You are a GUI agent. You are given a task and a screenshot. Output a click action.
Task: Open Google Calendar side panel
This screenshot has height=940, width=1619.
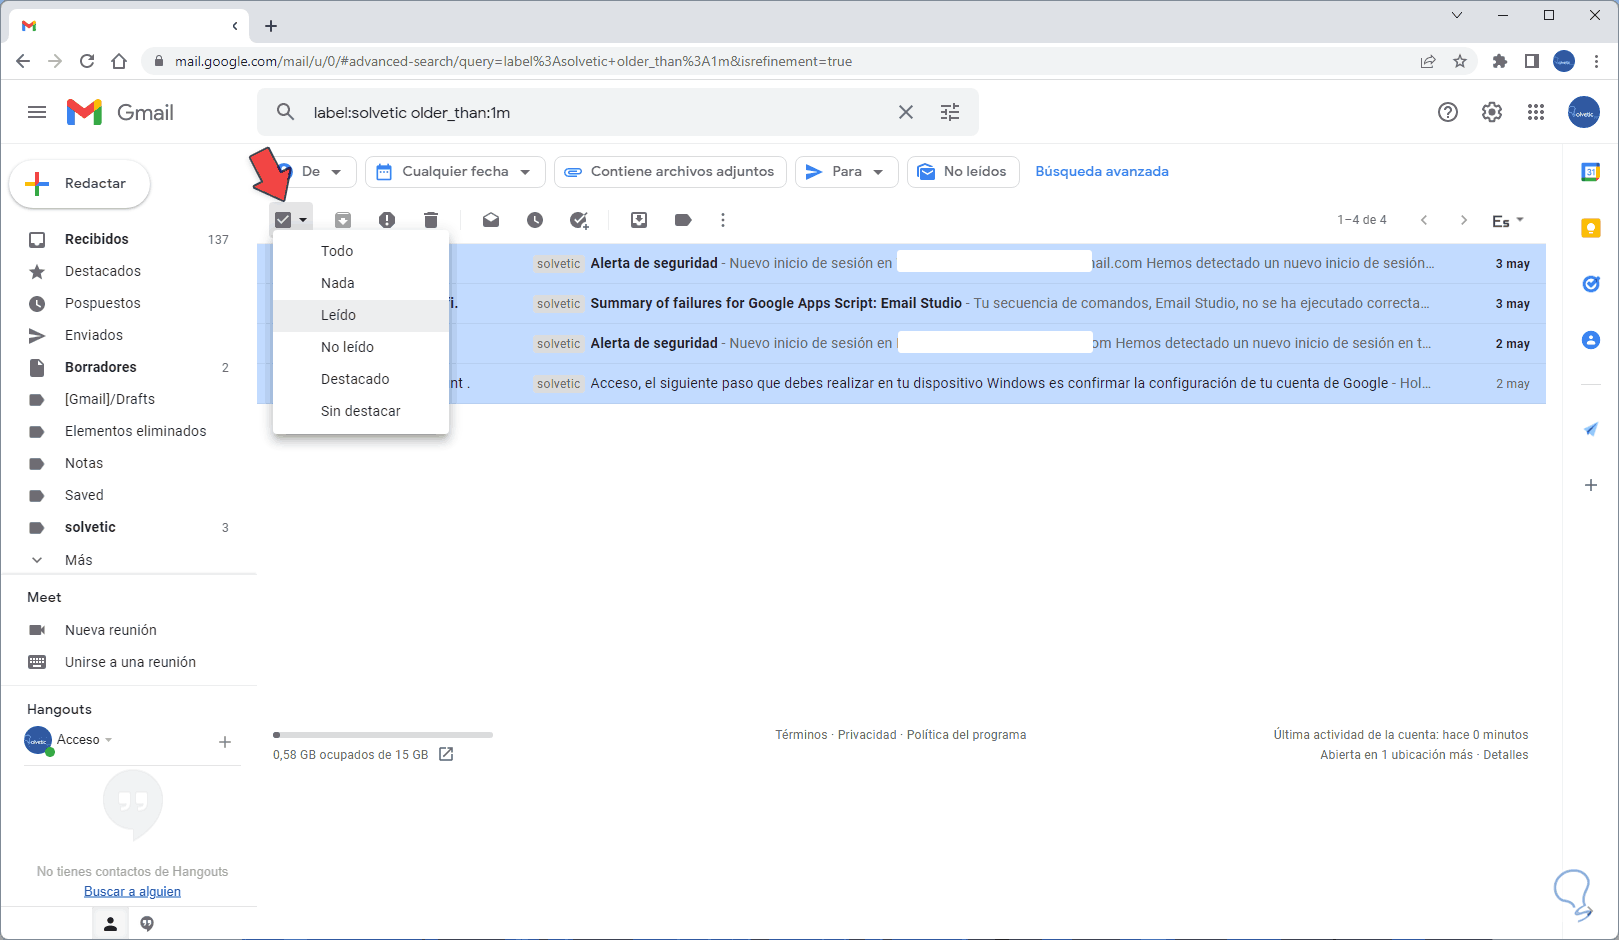click(1591, 172)
